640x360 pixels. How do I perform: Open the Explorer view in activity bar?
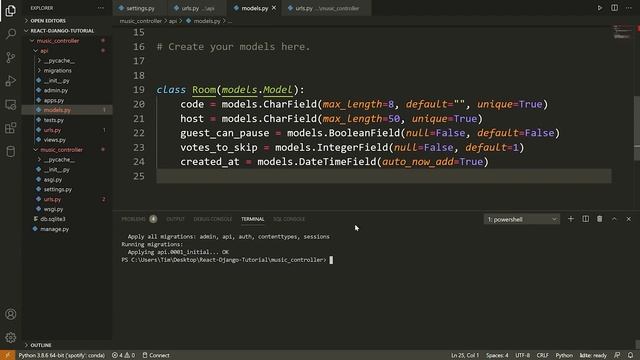11,10
